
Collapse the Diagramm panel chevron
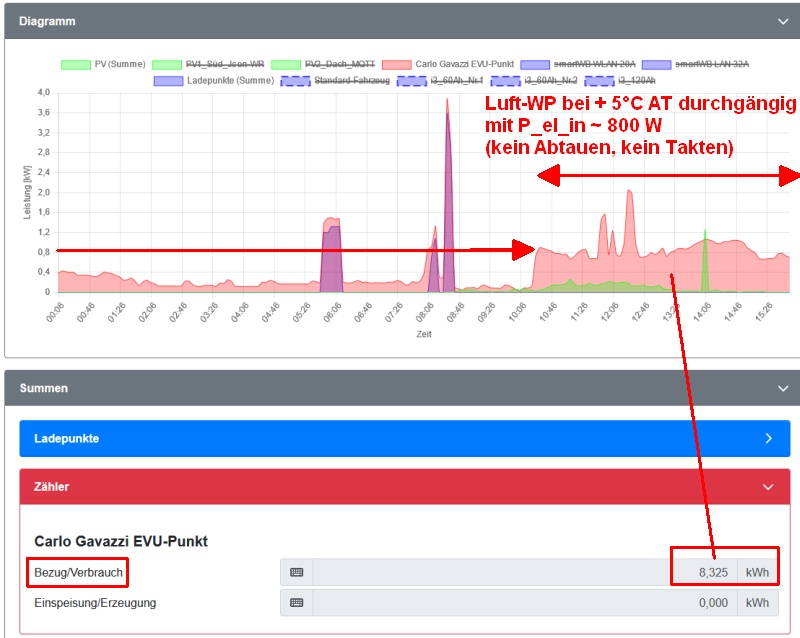(x=783, y=21)
